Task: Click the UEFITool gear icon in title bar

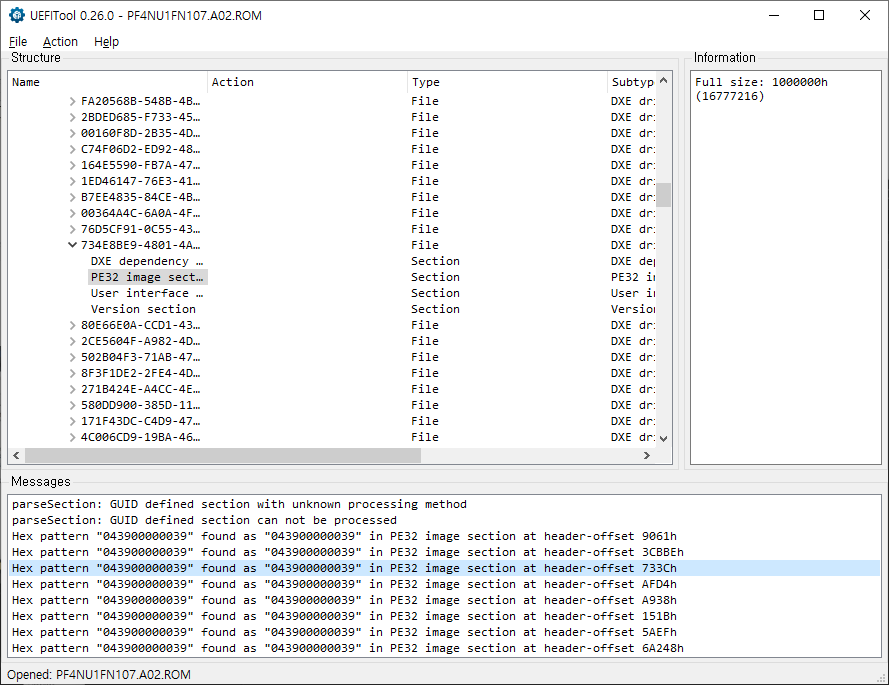Action: pyautogui.click(x=16, y=15)
